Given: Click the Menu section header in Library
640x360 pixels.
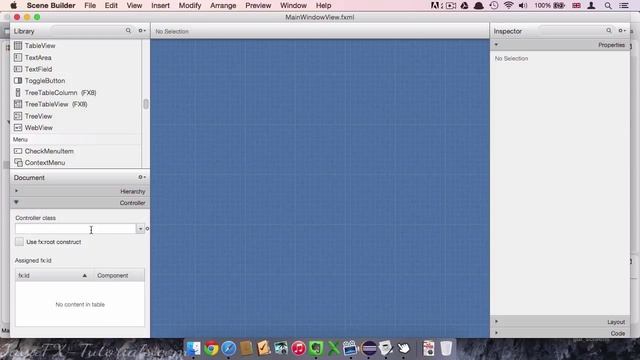Looking at the screenshot, I should [76, 140].
